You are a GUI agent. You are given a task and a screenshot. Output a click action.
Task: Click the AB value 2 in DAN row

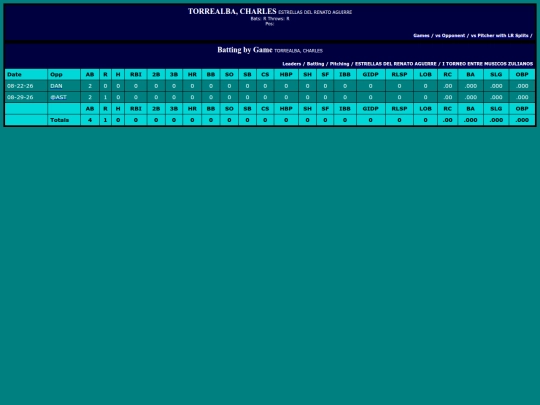(x=90, y=86)
